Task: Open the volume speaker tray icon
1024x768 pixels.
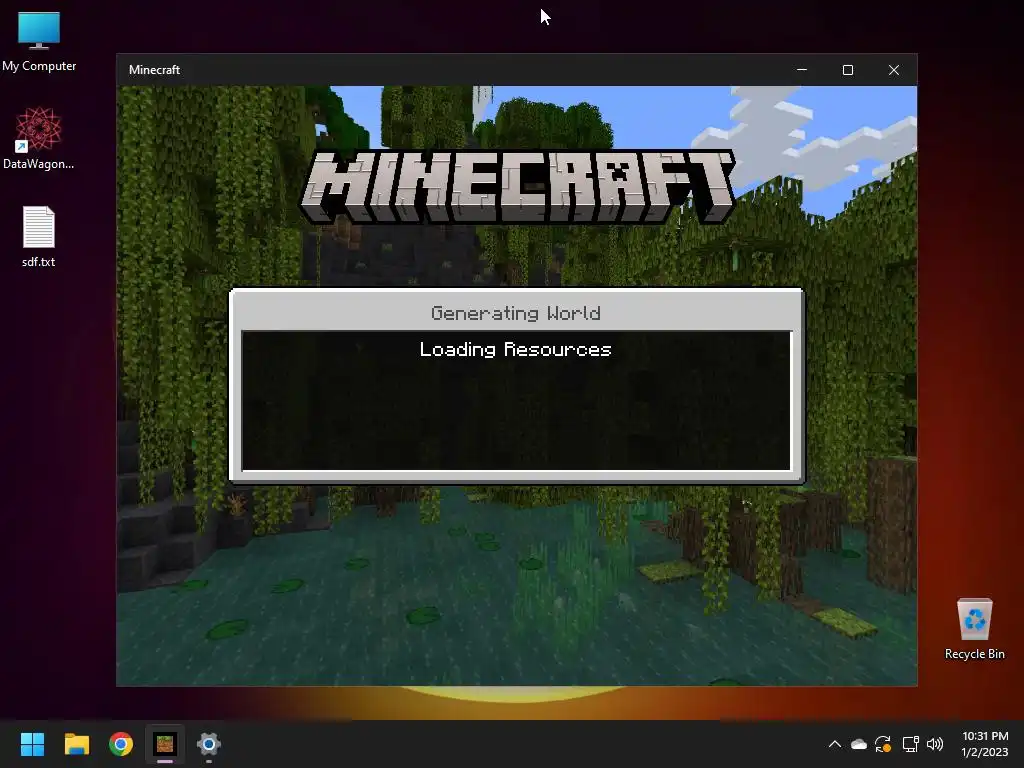Action: point(935,744)
